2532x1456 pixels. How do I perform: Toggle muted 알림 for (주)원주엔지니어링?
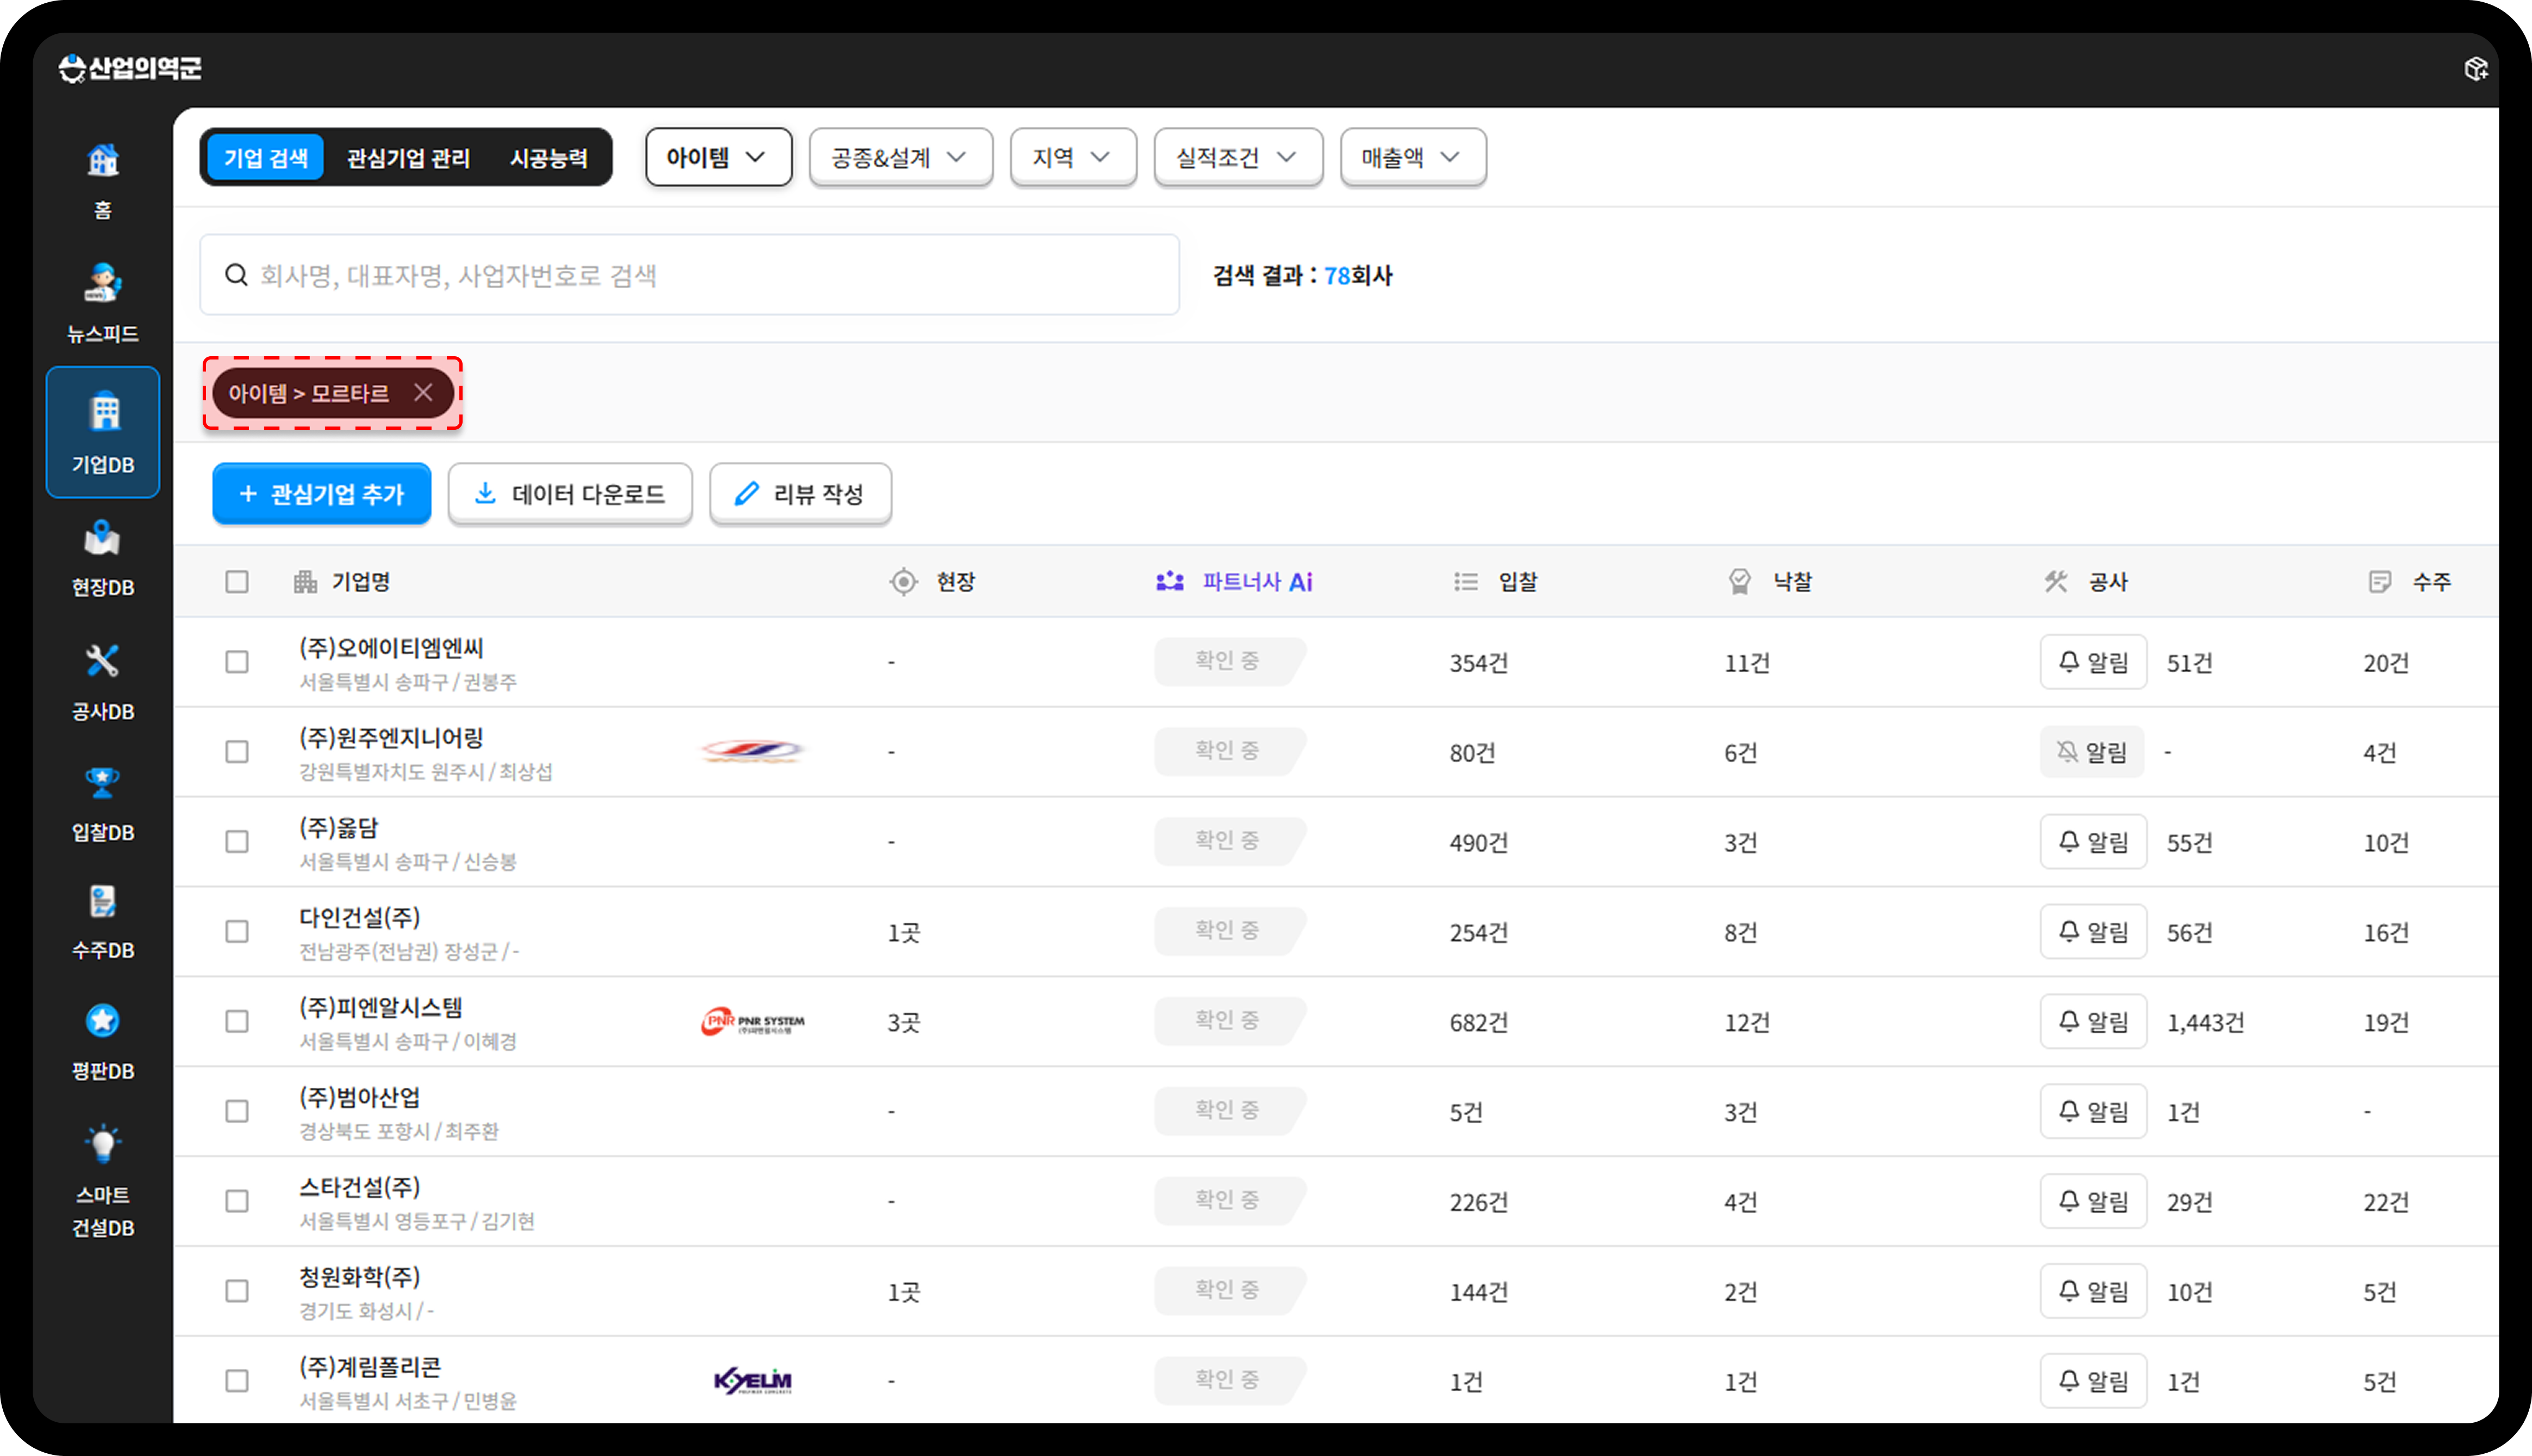(x=2091, y=752)
